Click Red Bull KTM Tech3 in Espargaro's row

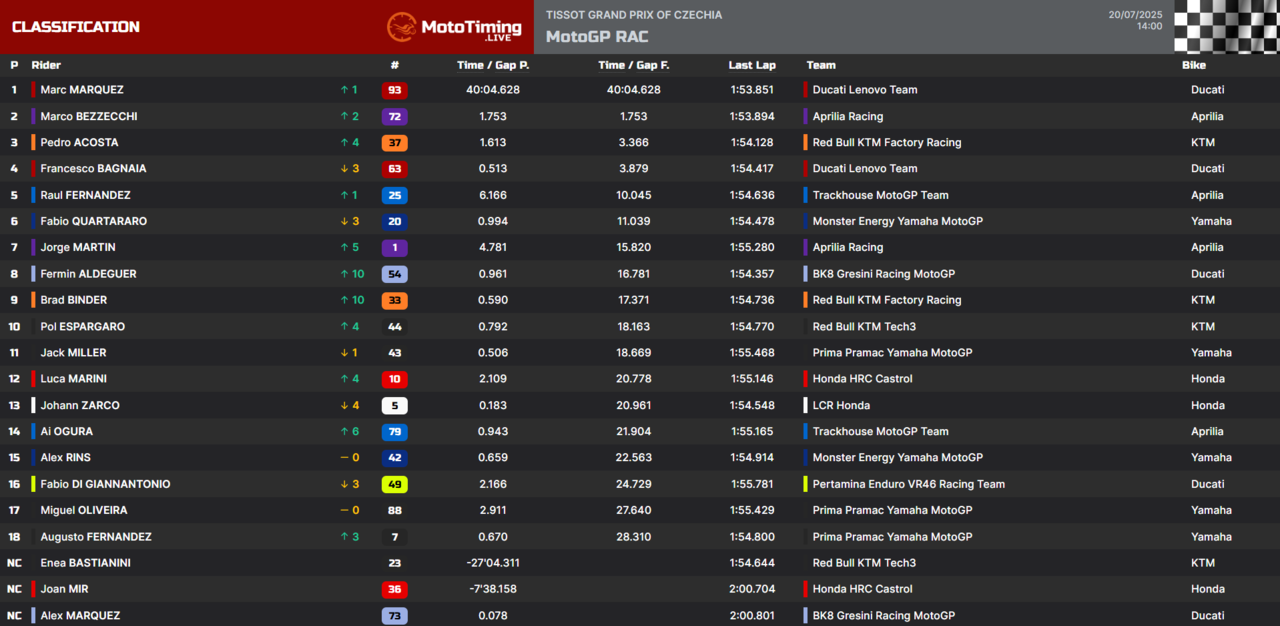click(x=864, y=326)
